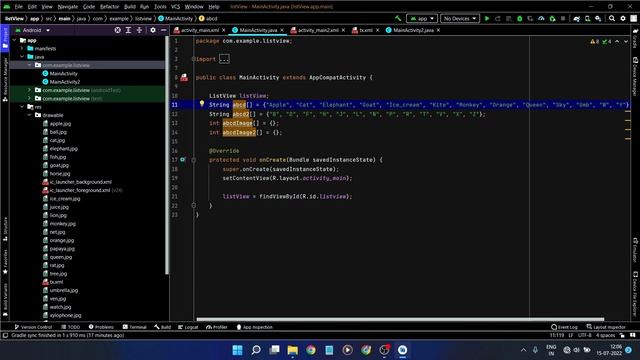Click the class gutter icon on line 8

click(184, 77)
